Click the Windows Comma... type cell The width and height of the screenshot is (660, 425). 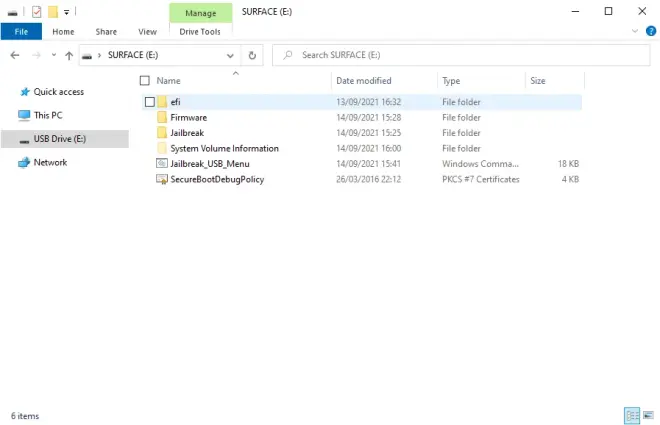point(480,164)
